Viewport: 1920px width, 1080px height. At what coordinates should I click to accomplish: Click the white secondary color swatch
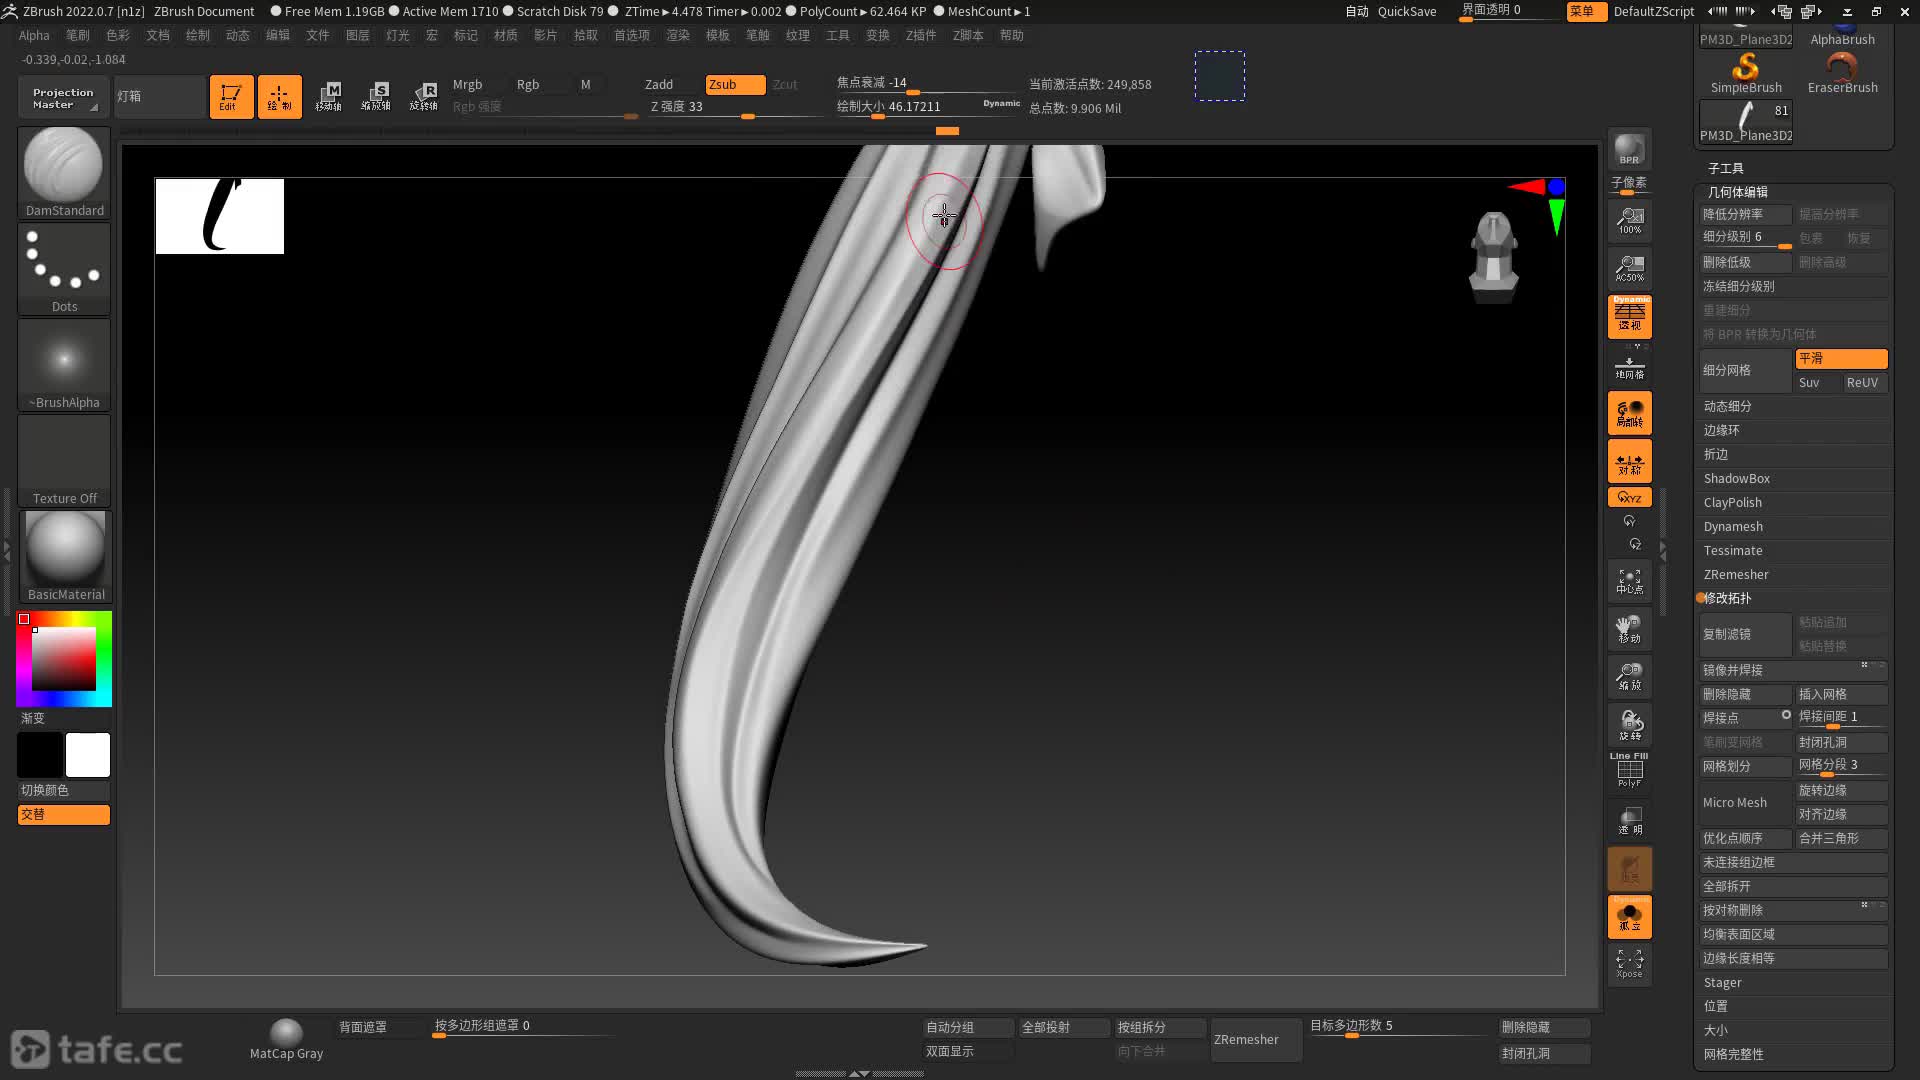(x=88, y=755)
